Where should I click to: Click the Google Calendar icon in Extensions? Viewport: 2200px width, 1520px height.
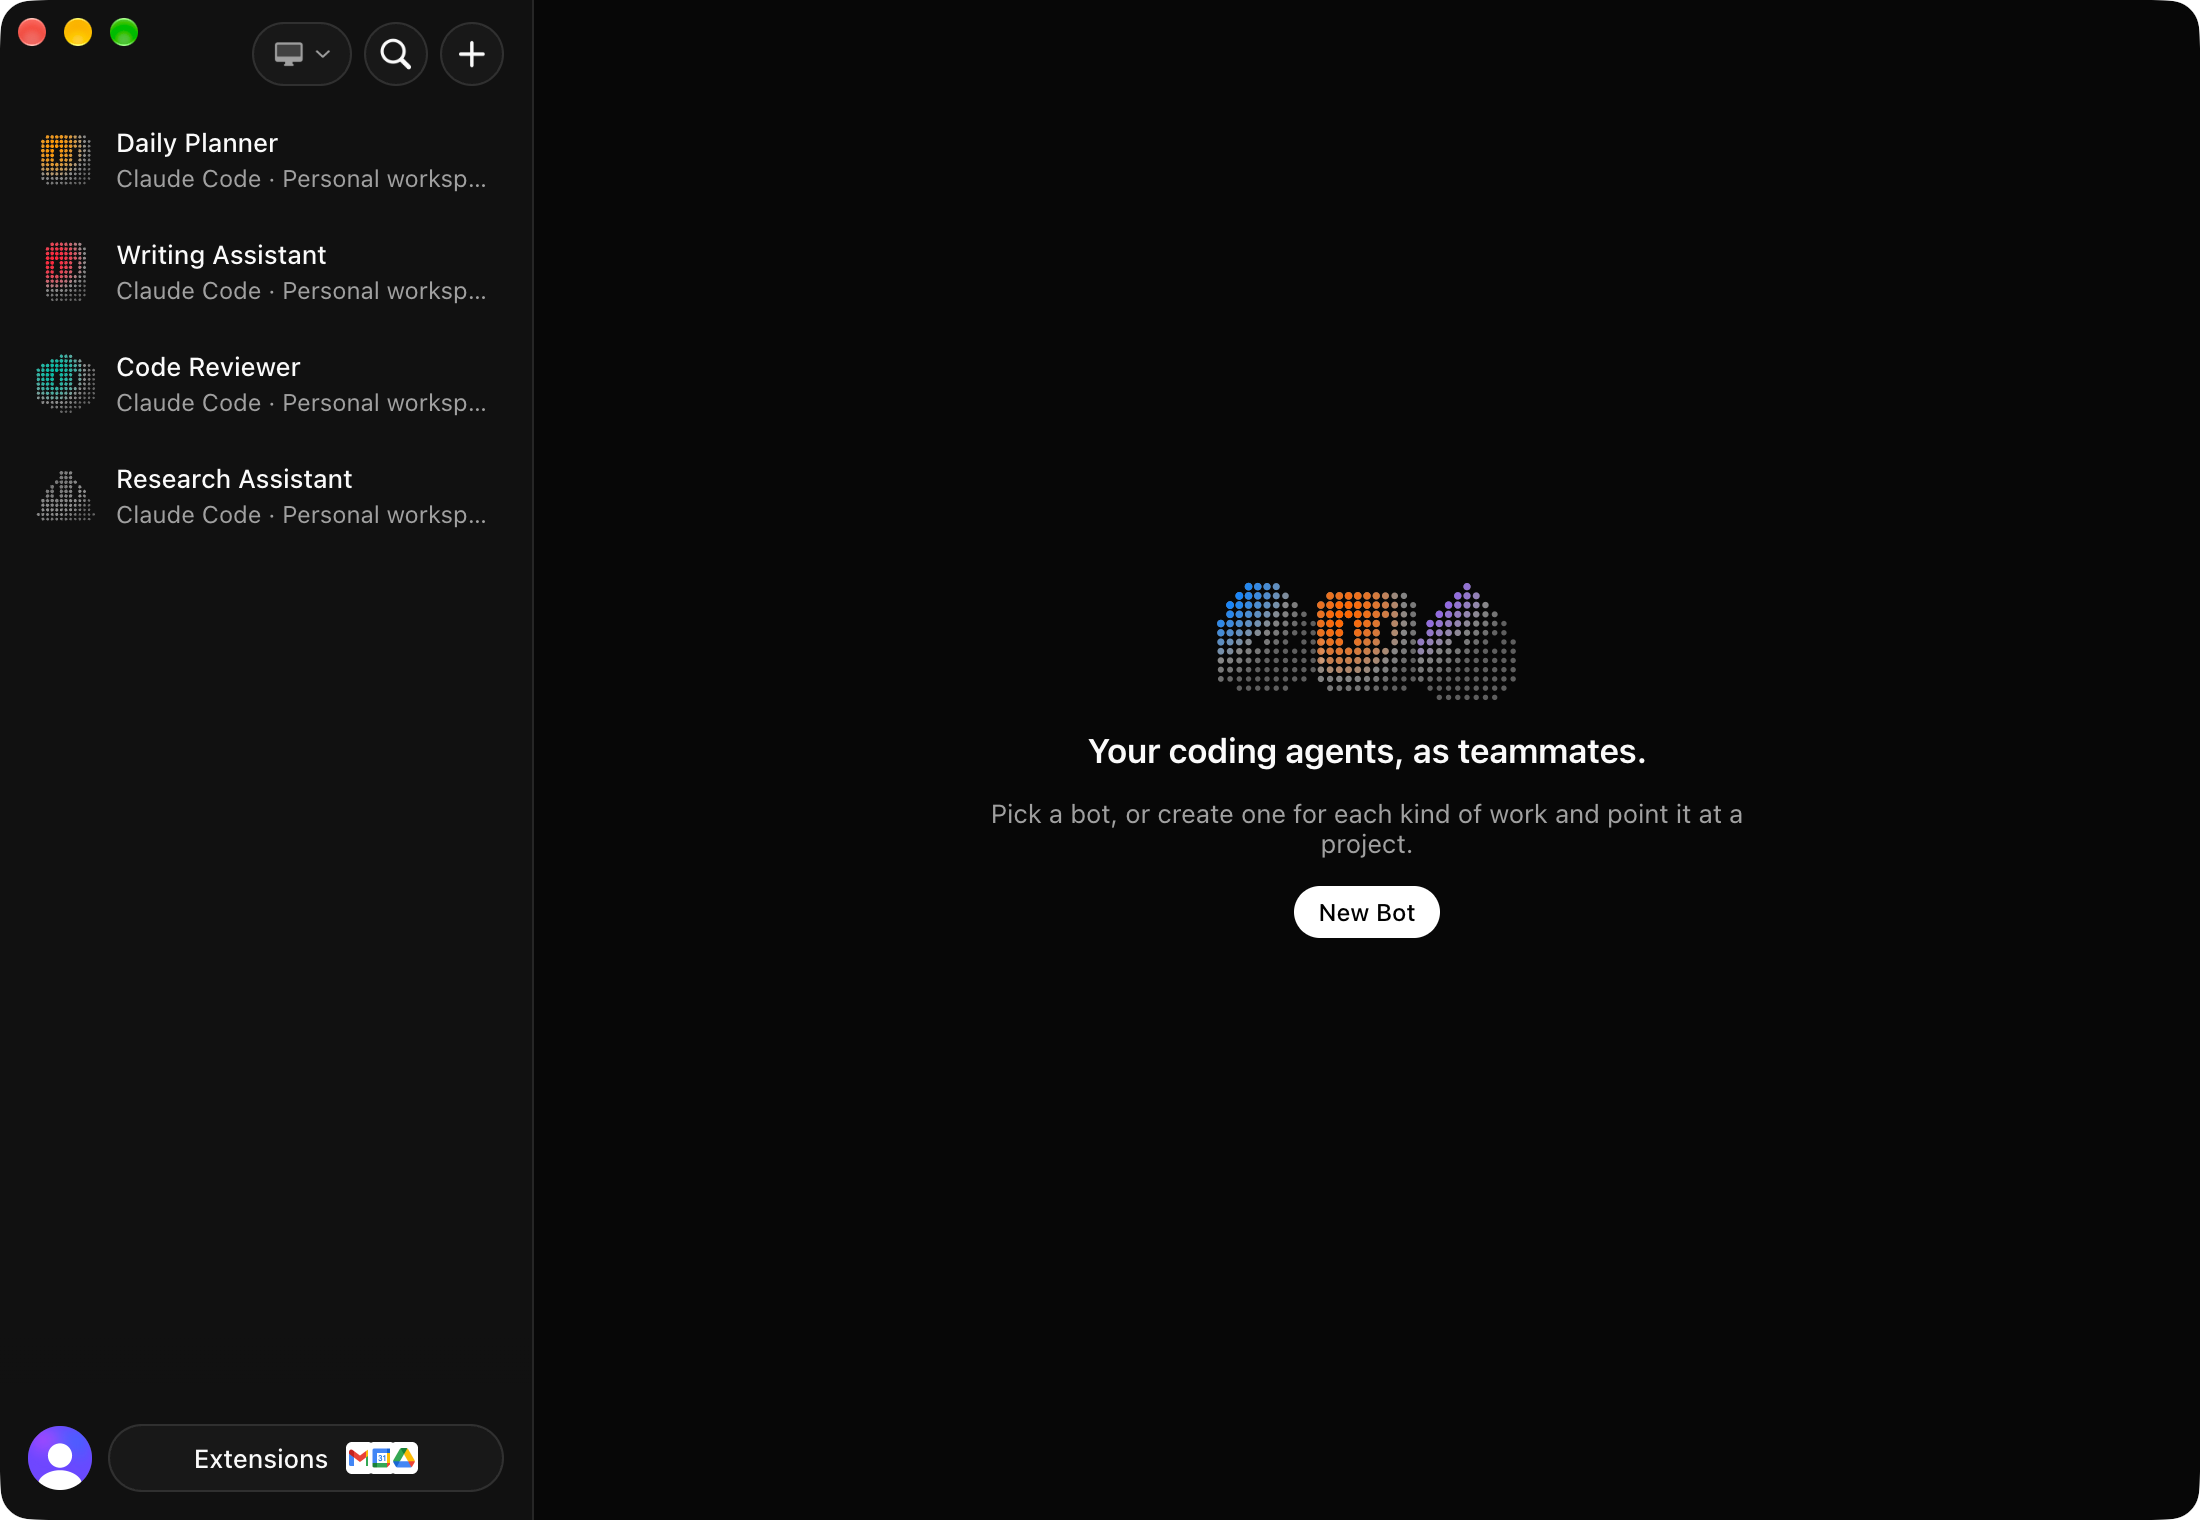(x=381, y=1458)
